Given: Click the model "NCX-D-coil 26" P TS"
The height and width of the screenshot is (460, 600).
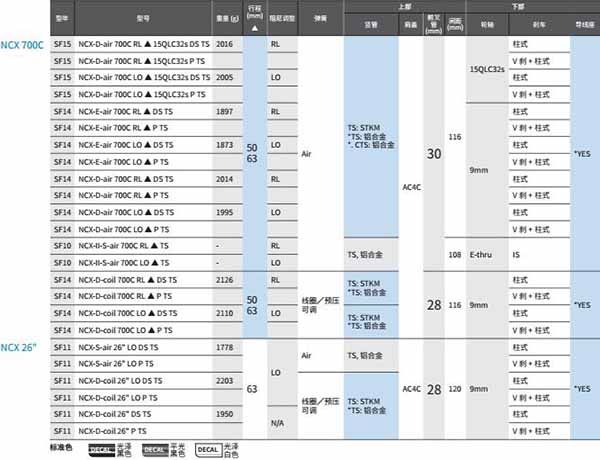Looking at the screenshot, I should click(x=112, y=431).
